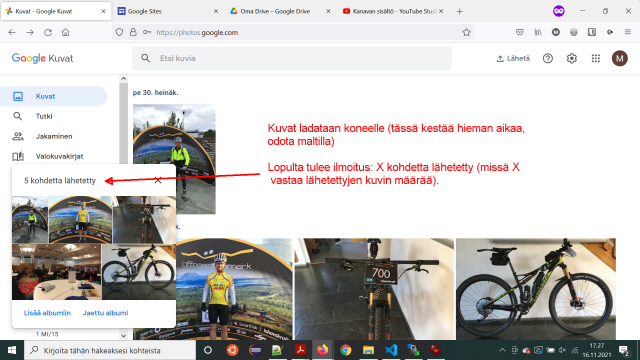Open the new tab plus button
640x360 pixels.
pyautogui.click(x=460, y=11)
